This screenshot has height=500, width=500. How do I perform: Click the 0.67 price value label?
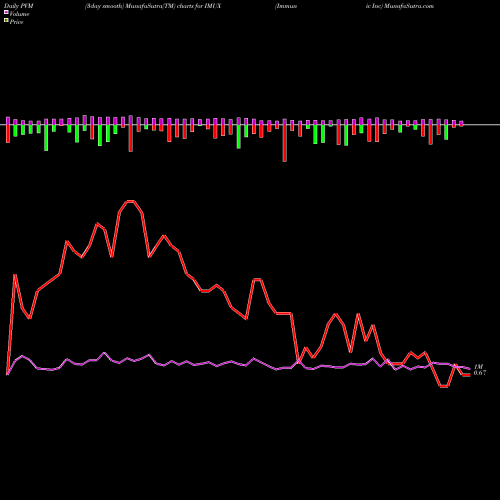(x=480, y=373)
